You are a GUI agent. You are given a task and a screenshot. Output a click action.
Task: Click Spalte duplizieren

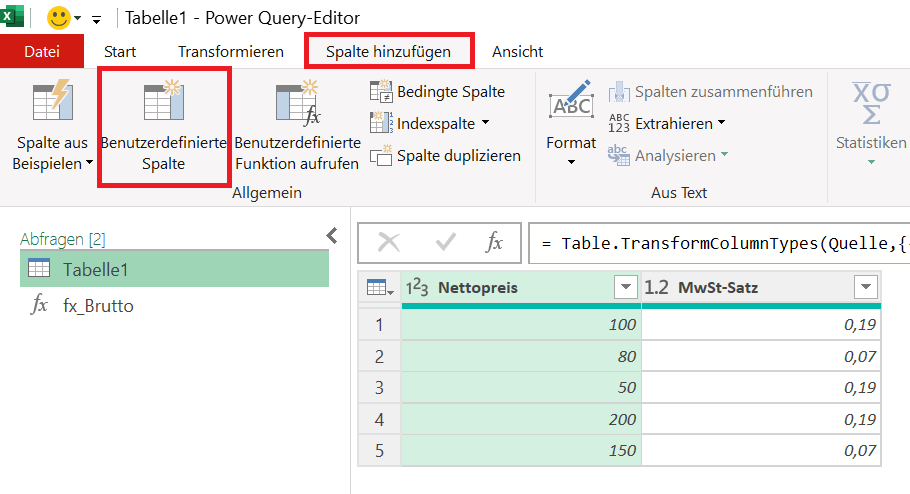point(445,156)
